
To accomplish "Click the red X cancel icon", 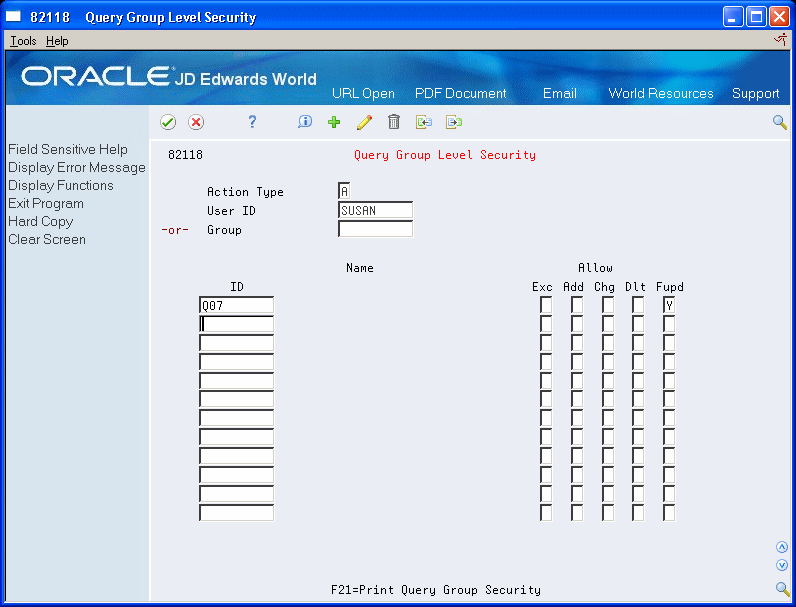I will coord(196,122).
